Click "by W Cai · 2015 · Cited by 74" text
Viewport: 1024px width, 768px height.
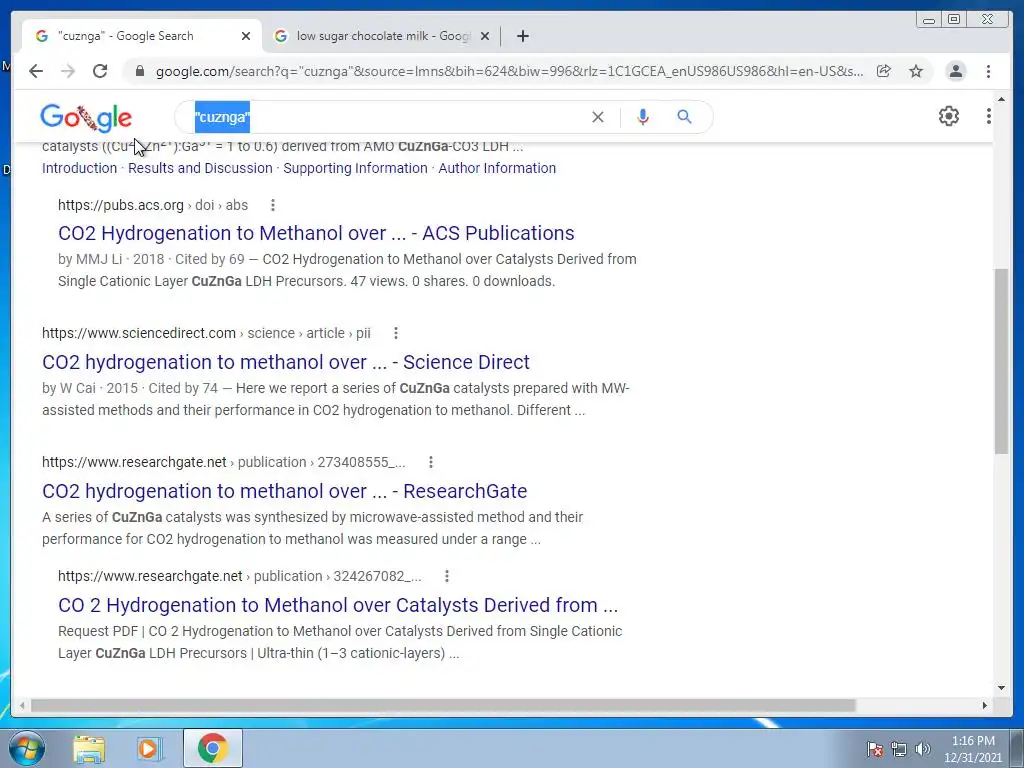130,388
